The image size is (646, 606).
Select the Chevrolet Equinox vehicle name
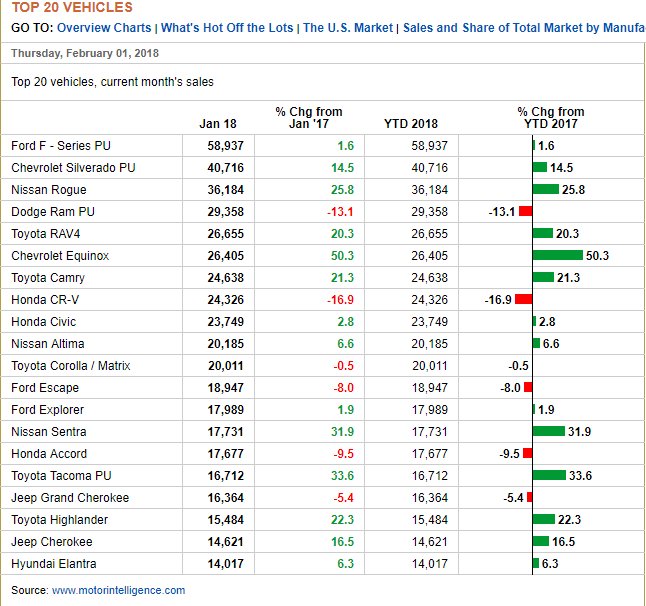point(60,256)
